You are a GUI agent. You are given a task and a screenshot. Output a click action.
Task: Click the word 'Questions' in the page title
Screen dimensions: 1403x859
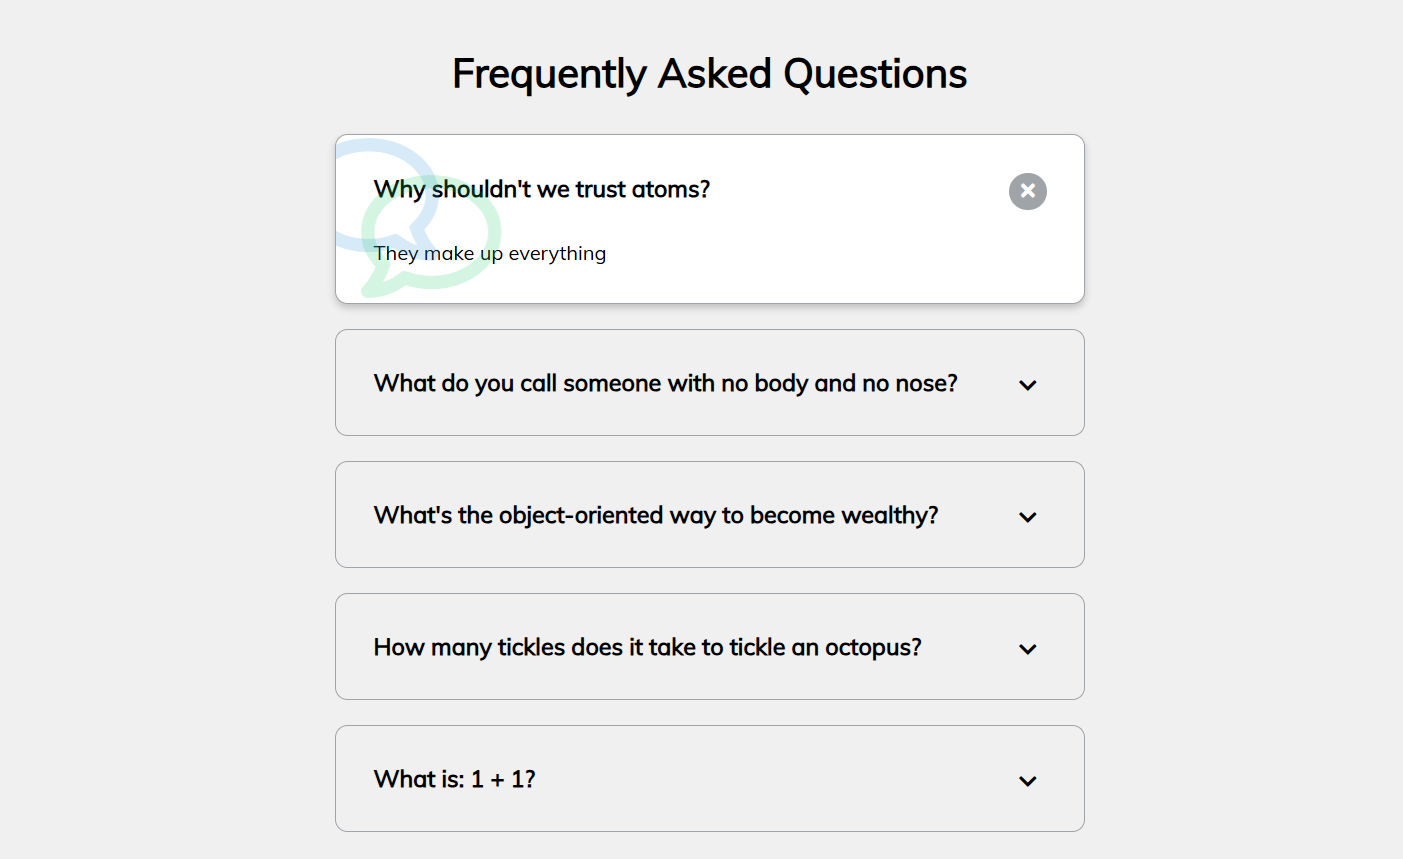tap(875, 73)
